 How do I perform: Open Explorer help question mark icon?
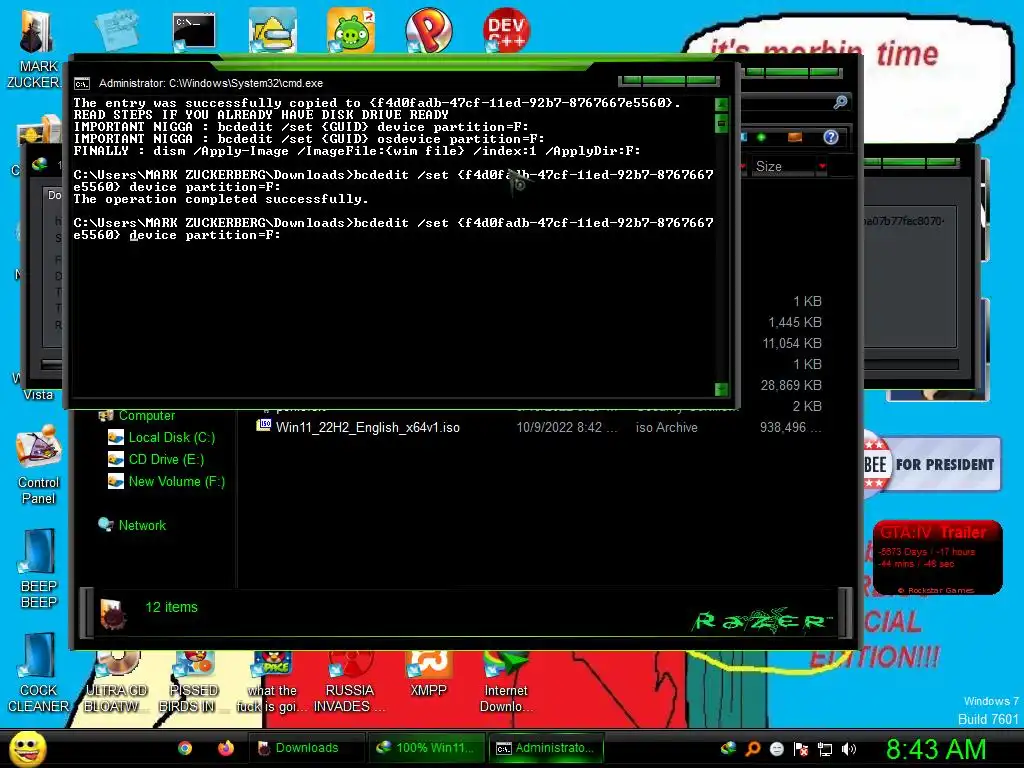coord(831,137)
